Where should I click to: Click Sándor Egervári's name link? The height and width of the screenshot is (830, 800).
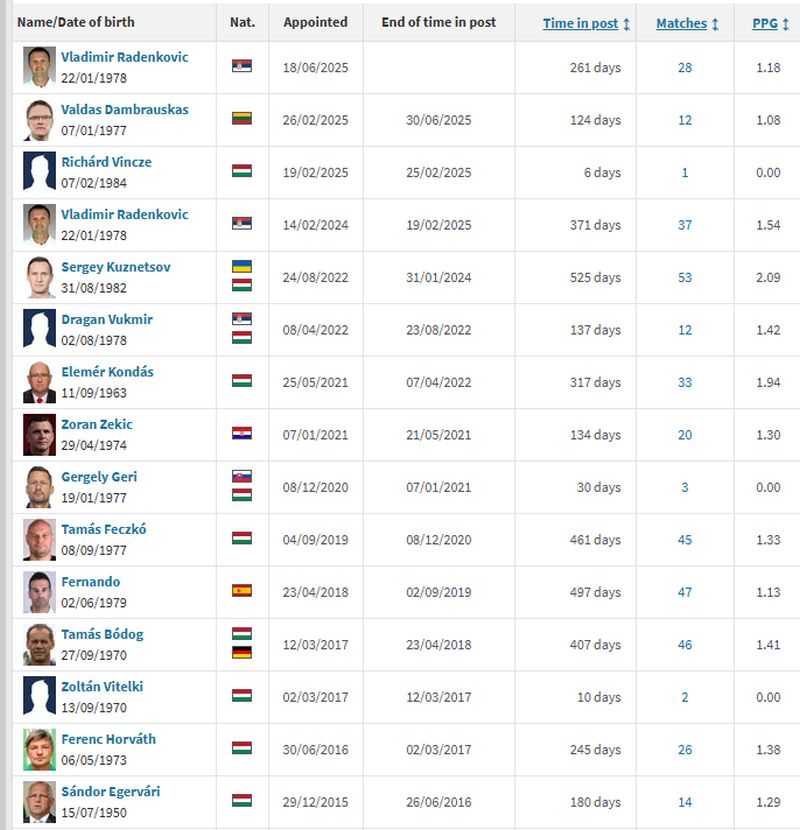tap(110, 792)
